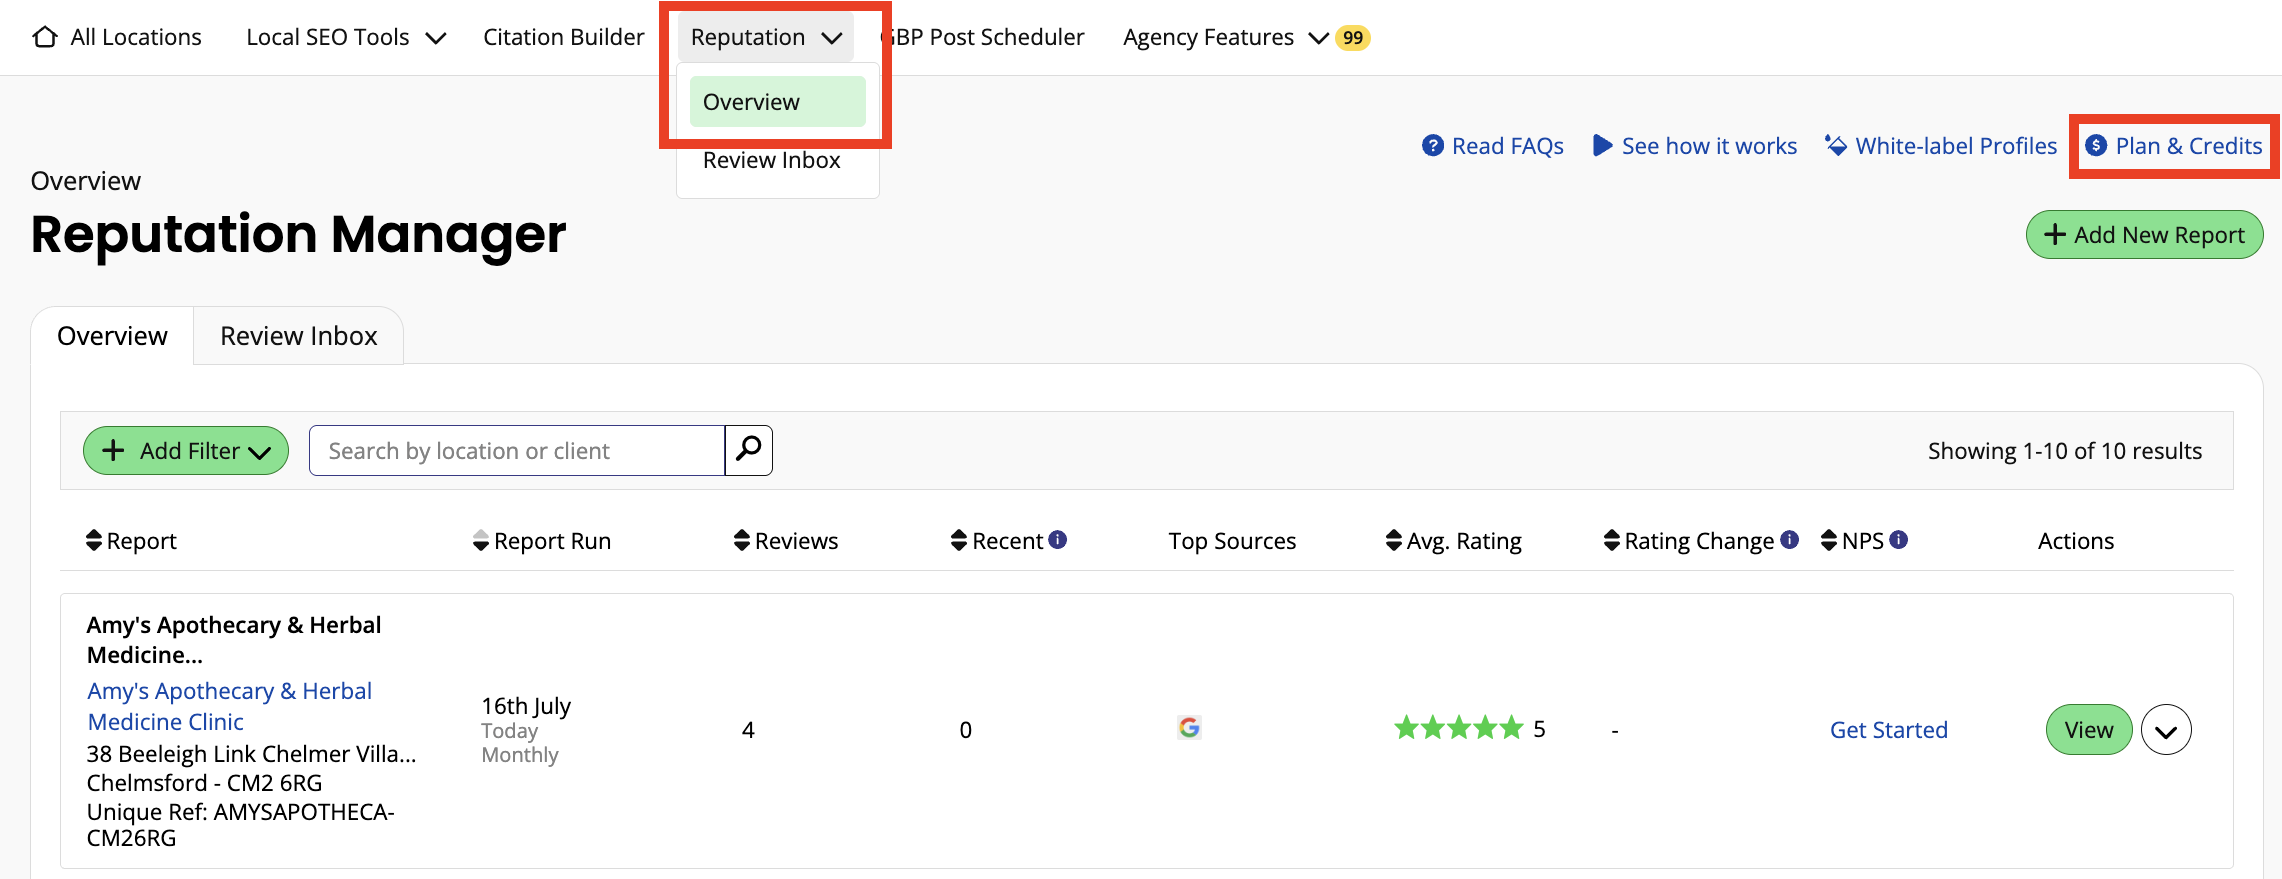This screenshot has width=2282, height=879.
Task: Click the info icon next to Recent
Action: click(x=1057, y=540)
